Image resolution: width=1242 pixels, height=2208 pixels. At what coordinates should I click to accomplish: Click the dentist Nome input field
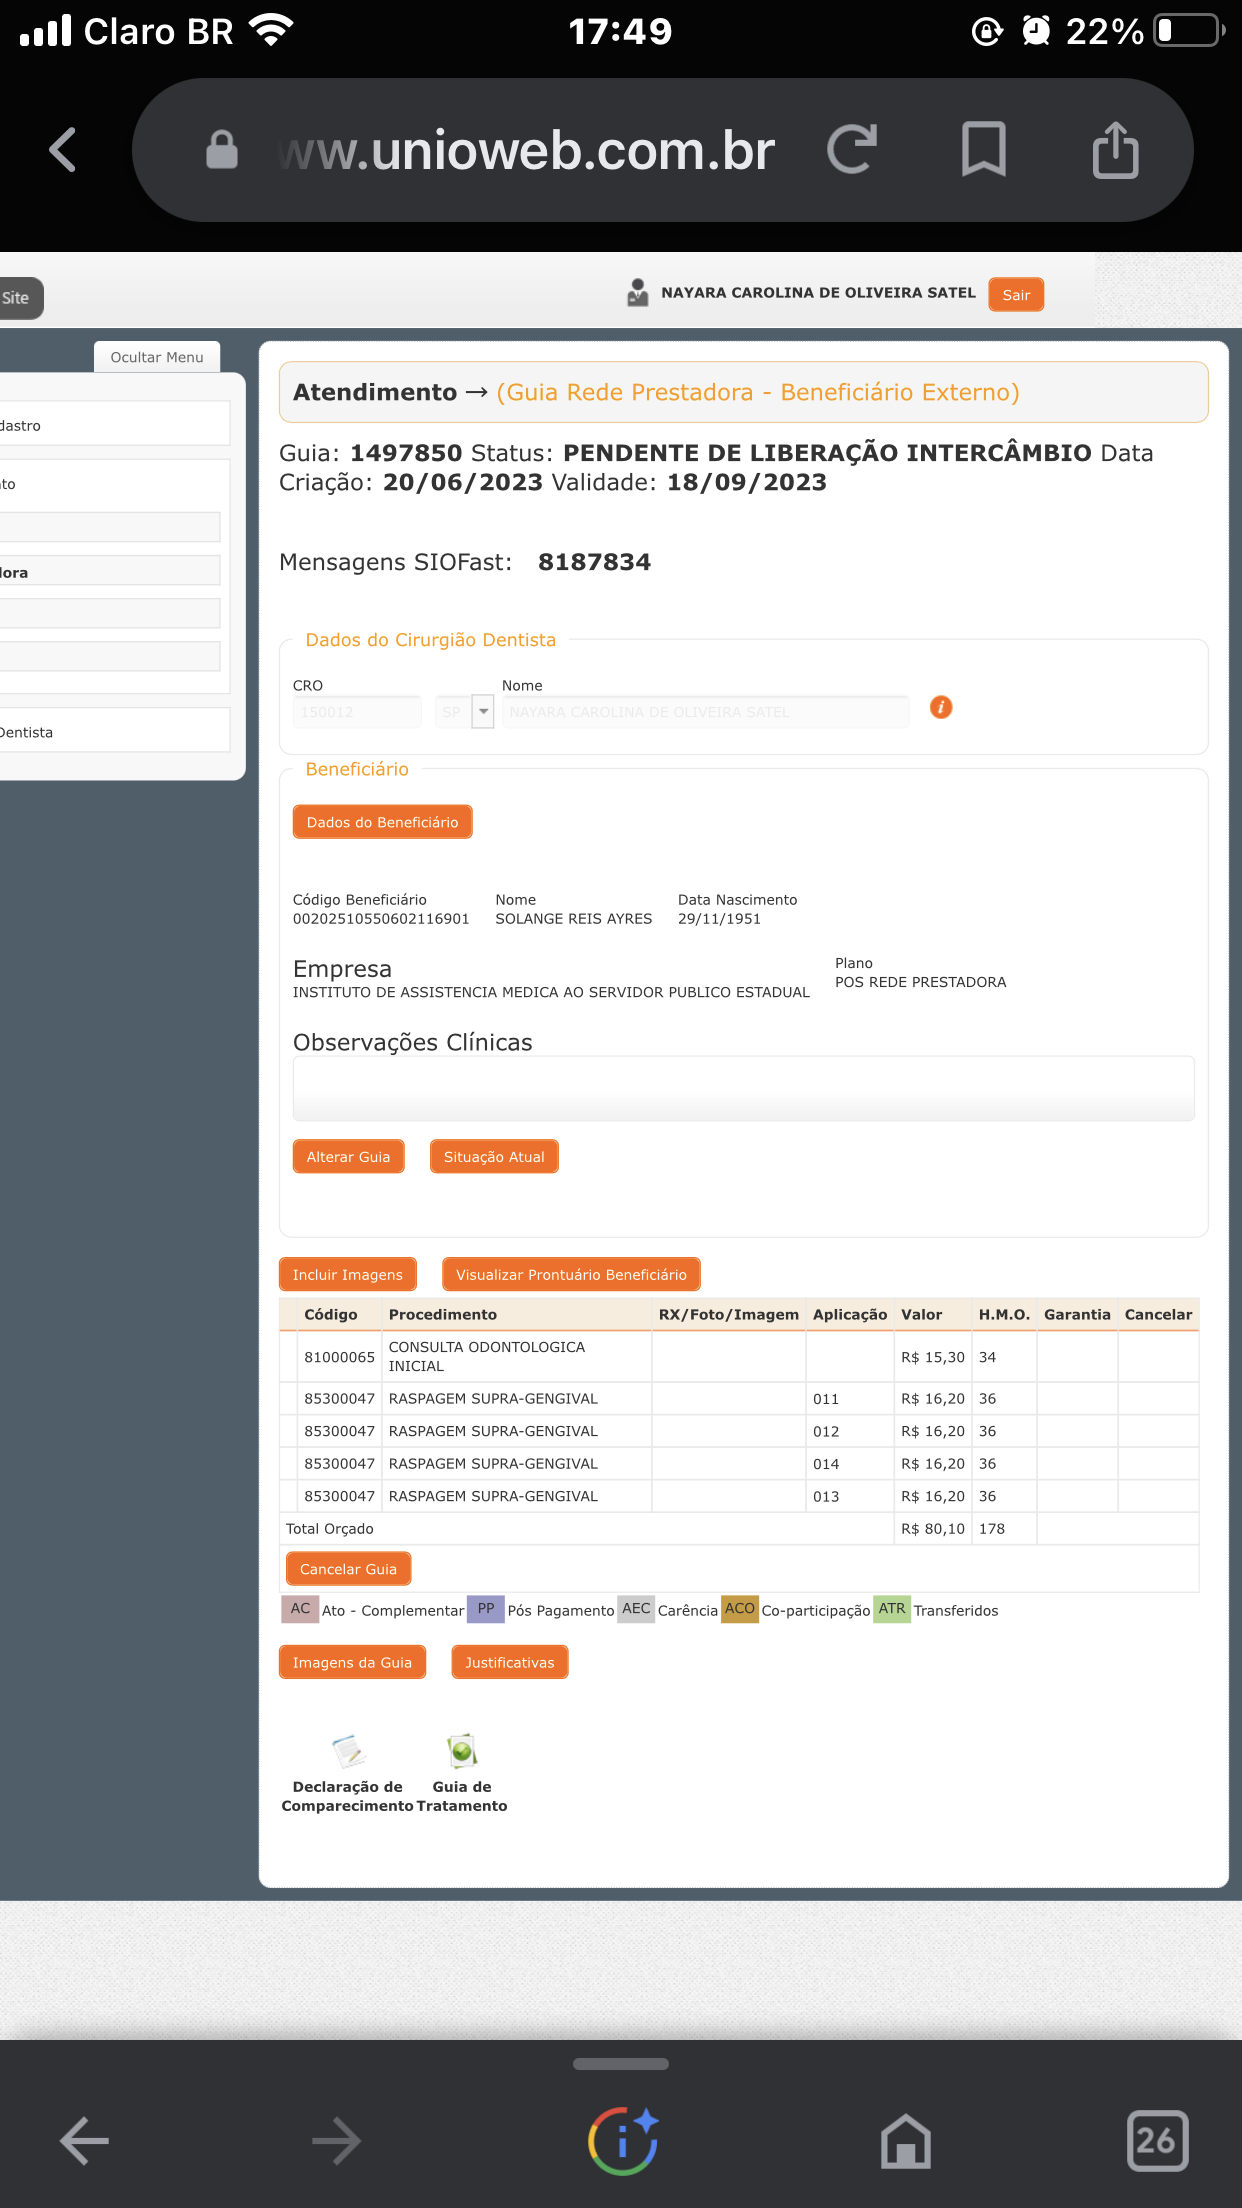click(x=706, y=712)
